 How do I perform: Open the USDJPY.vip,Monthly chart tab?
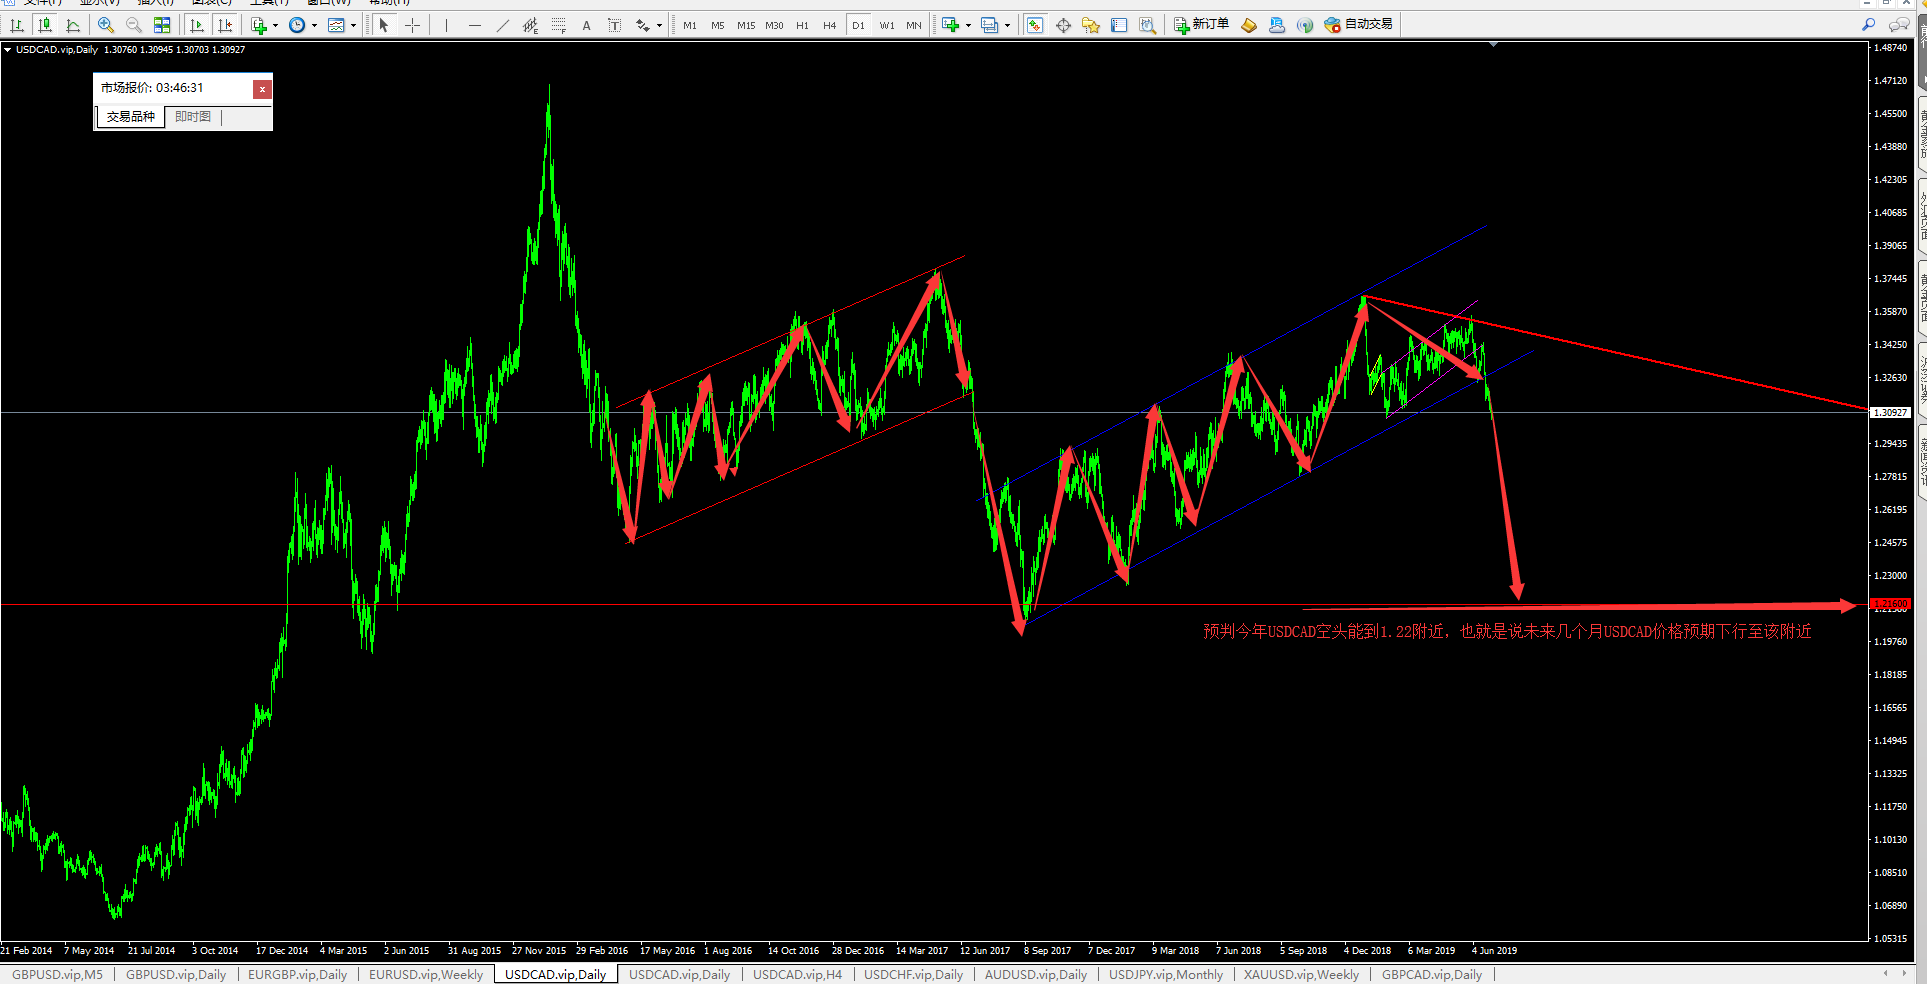1166,974
